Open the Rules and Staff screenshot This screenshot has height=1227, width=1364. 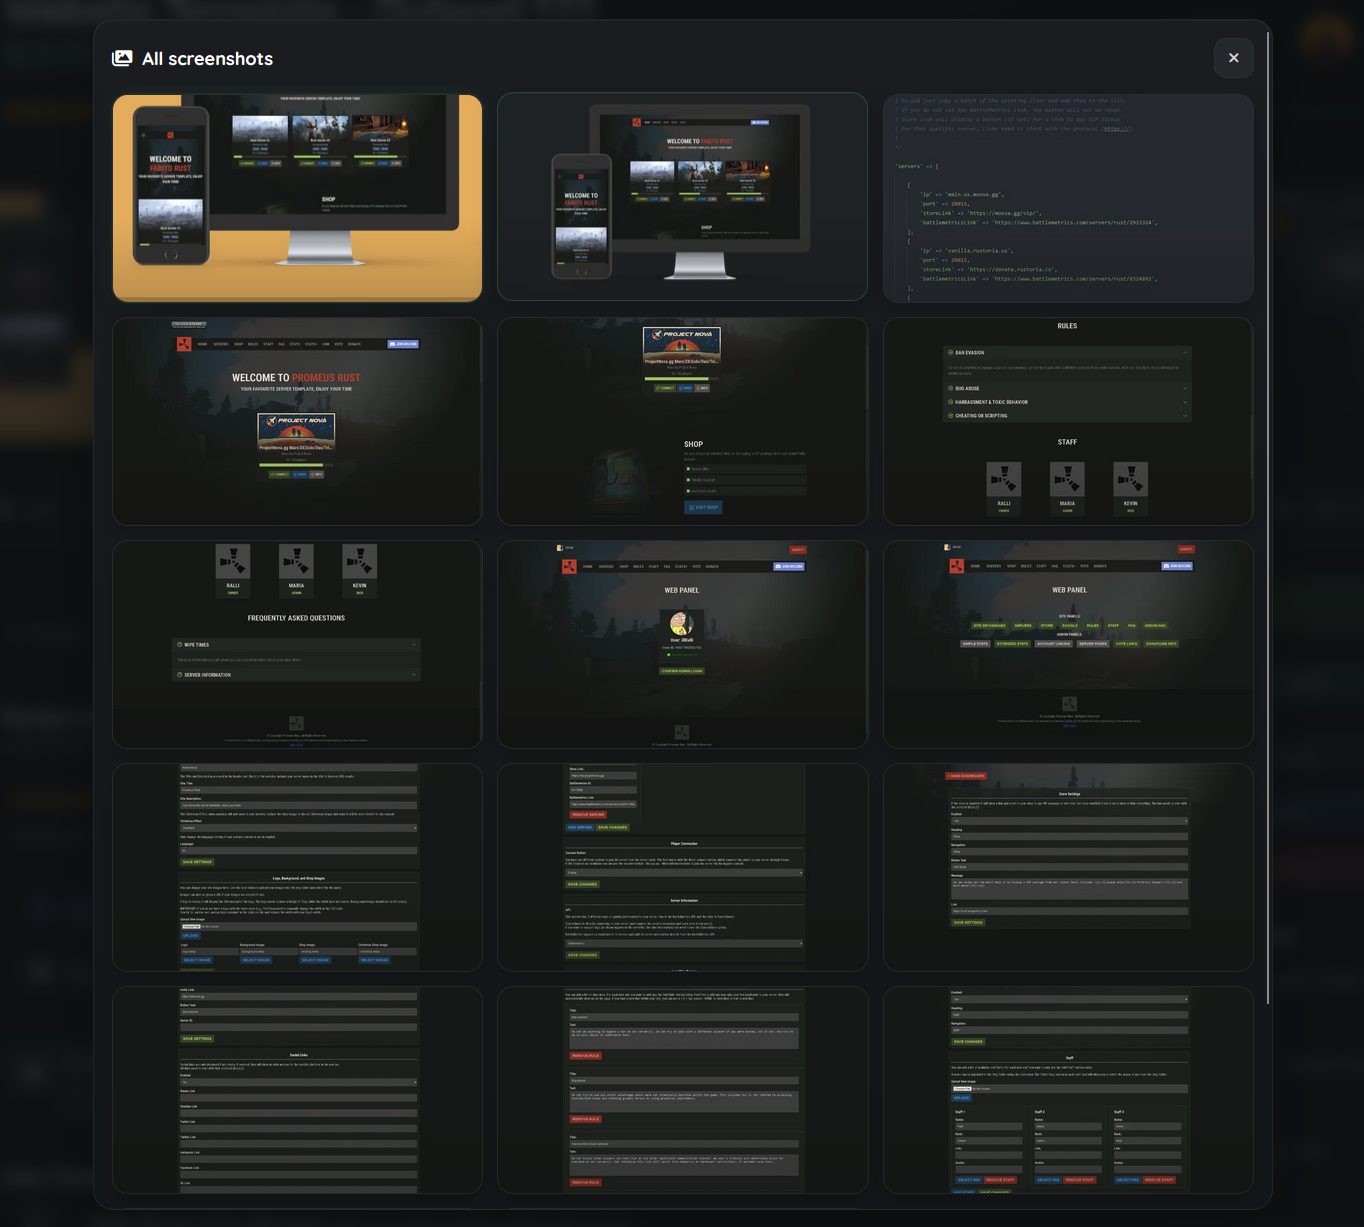1067,421
